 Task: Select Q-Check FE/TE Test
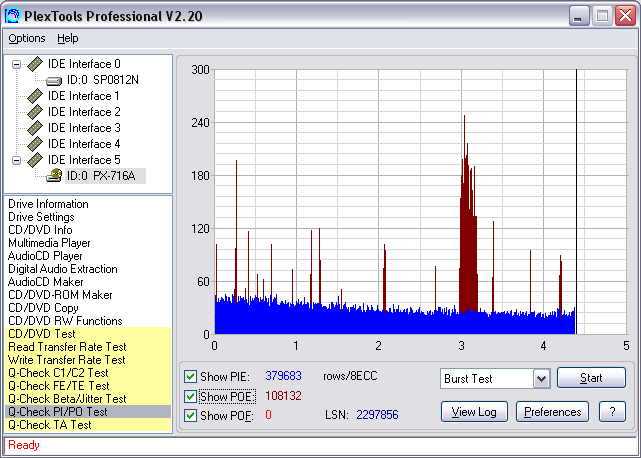tap(88, 386)
